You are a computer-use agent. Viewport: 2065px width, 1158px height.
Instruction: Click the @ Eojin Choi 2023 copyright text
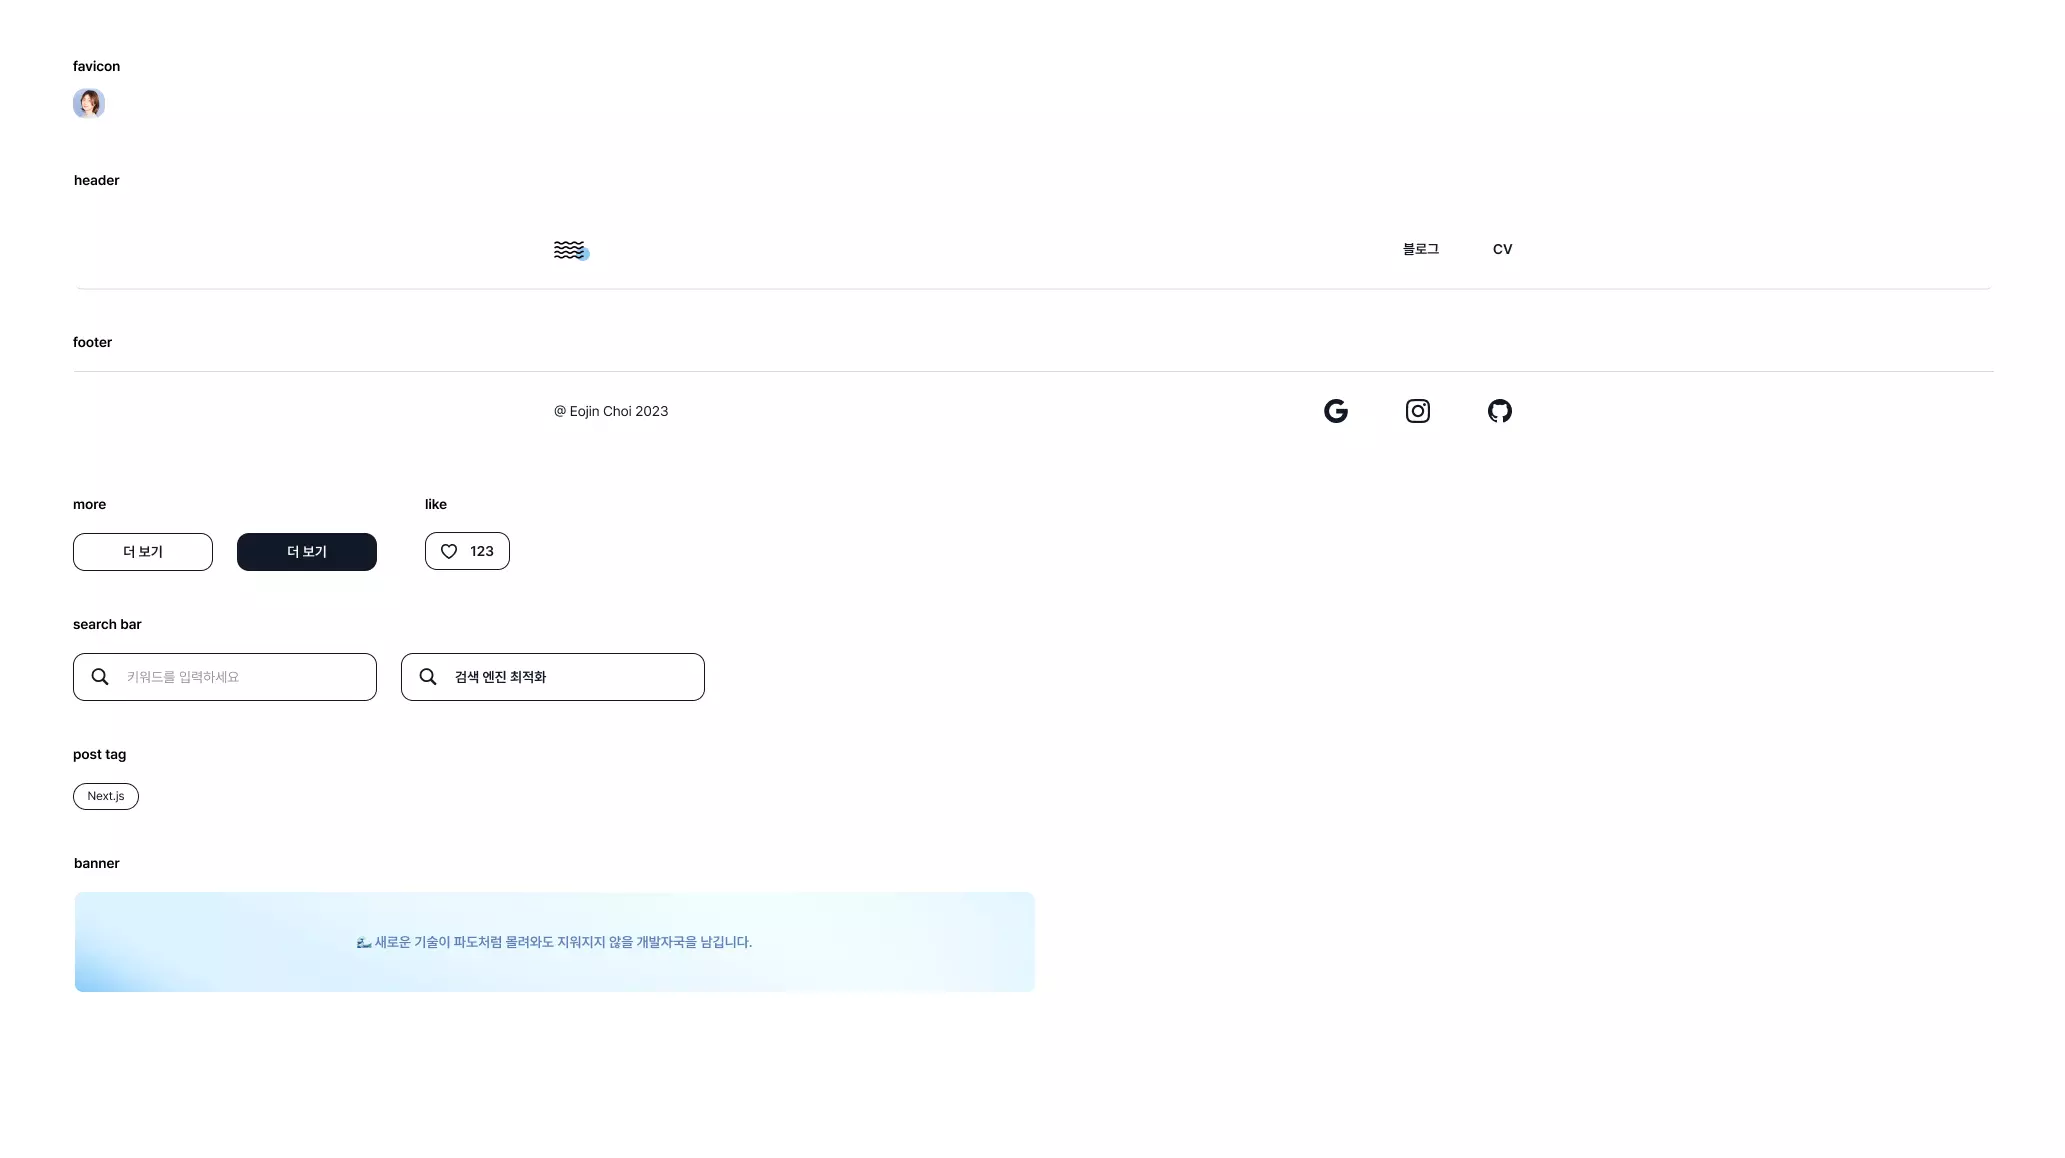point(611,410)
